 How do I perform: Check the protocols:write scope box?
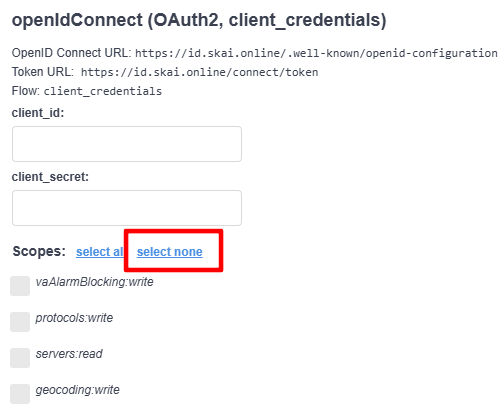pos(20,322)
